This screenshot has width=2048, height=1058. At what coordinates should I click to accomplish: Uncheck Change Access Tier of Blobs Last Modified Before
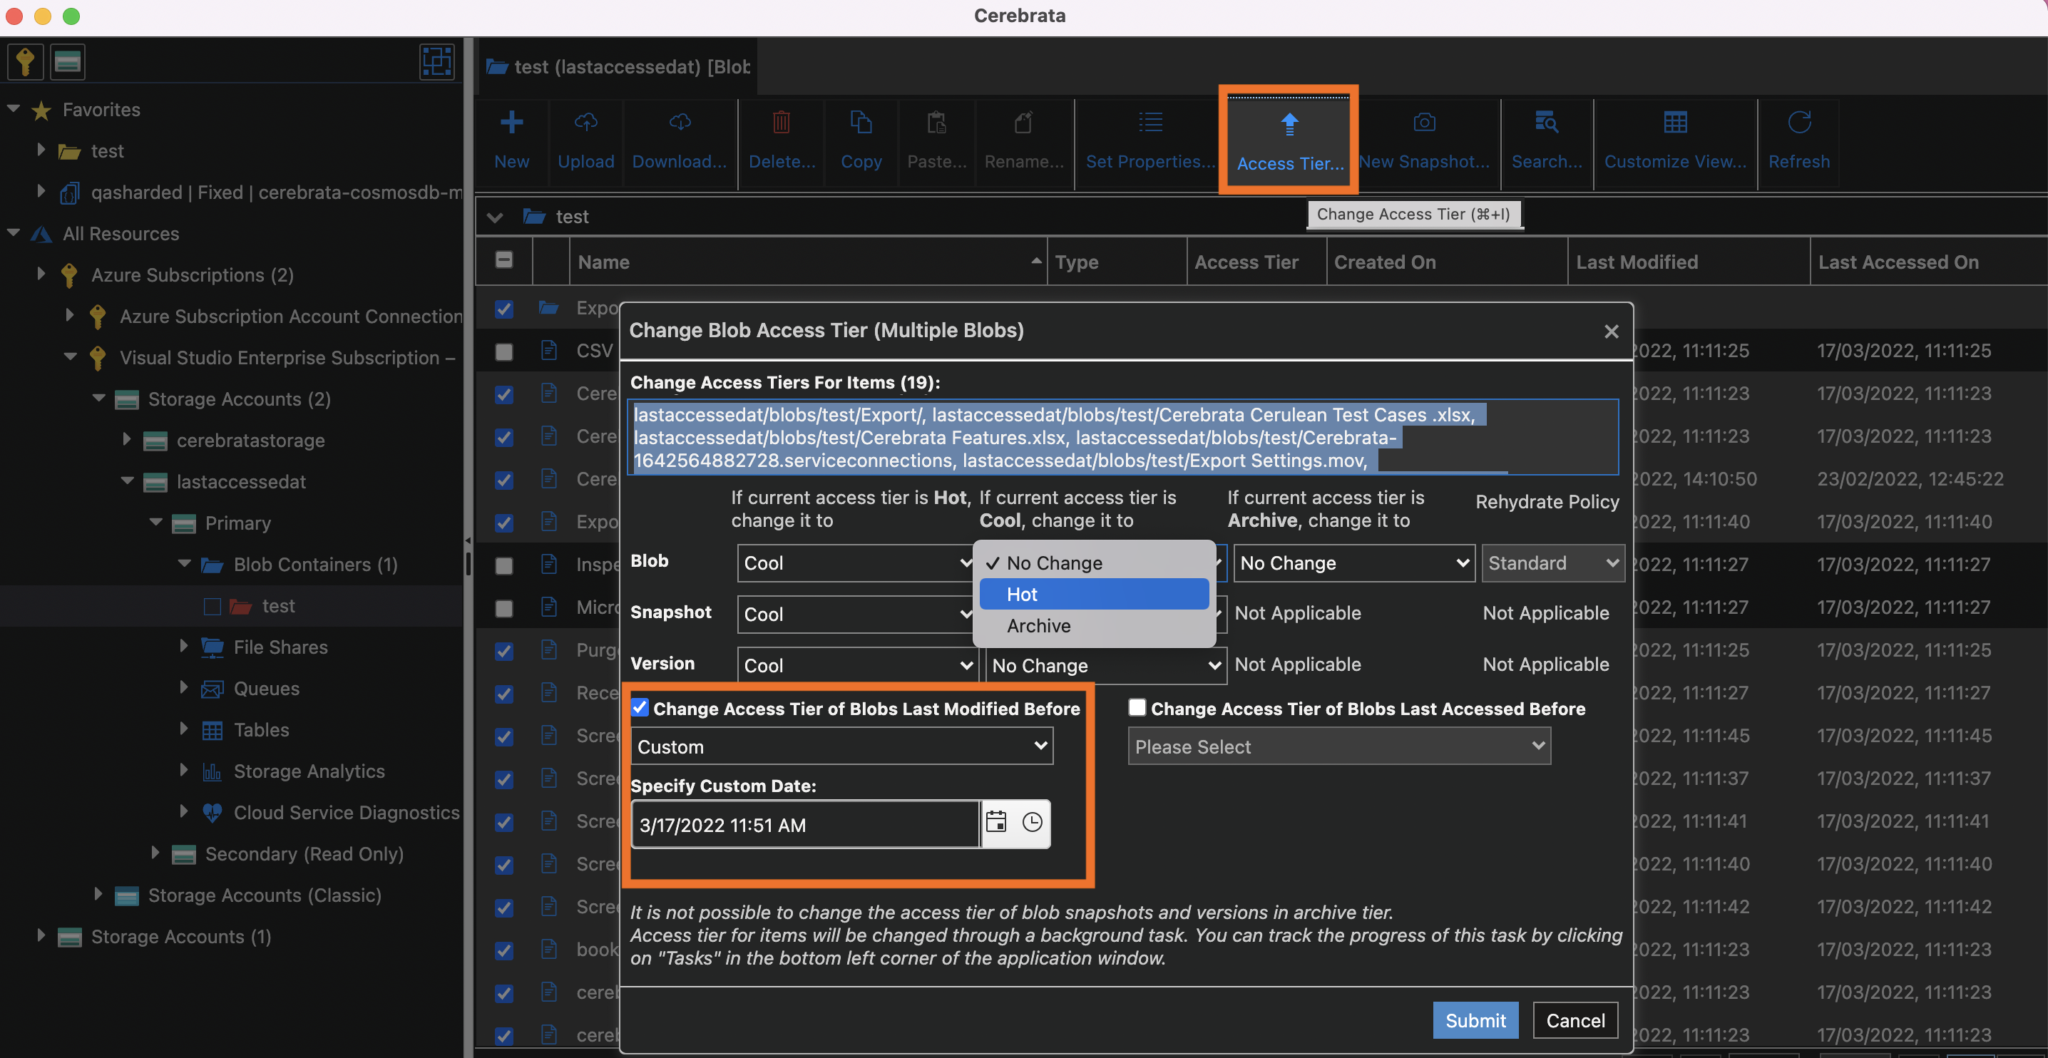tap(640, 707)
